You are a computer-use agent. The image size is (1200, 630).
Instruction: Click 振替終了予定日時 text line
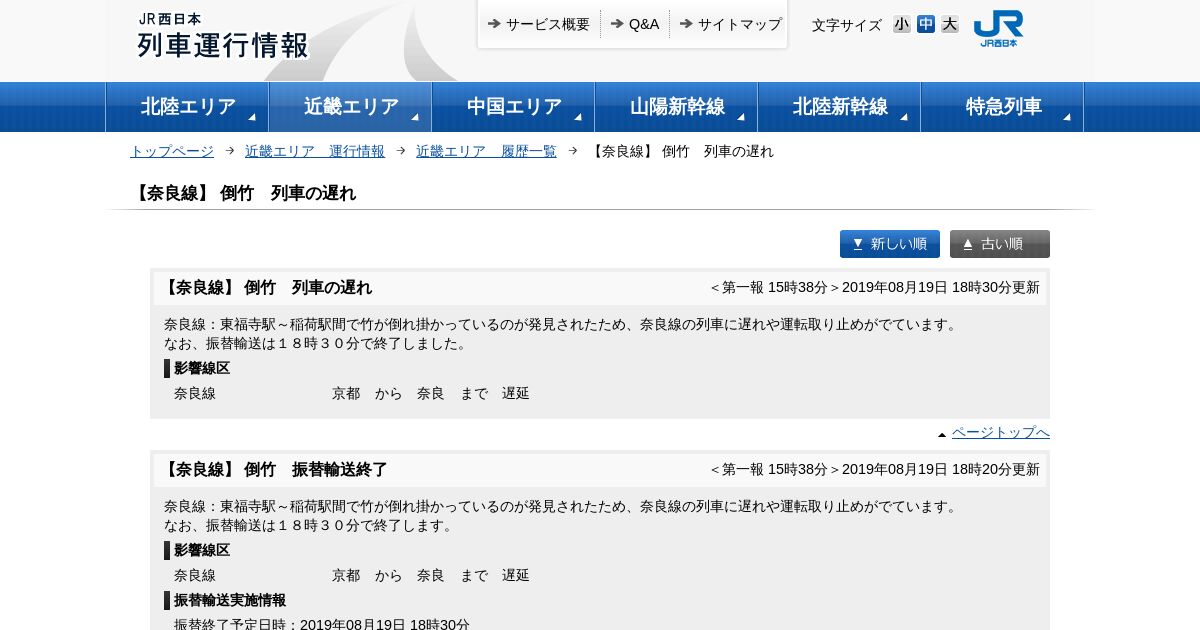pos(321,625)
